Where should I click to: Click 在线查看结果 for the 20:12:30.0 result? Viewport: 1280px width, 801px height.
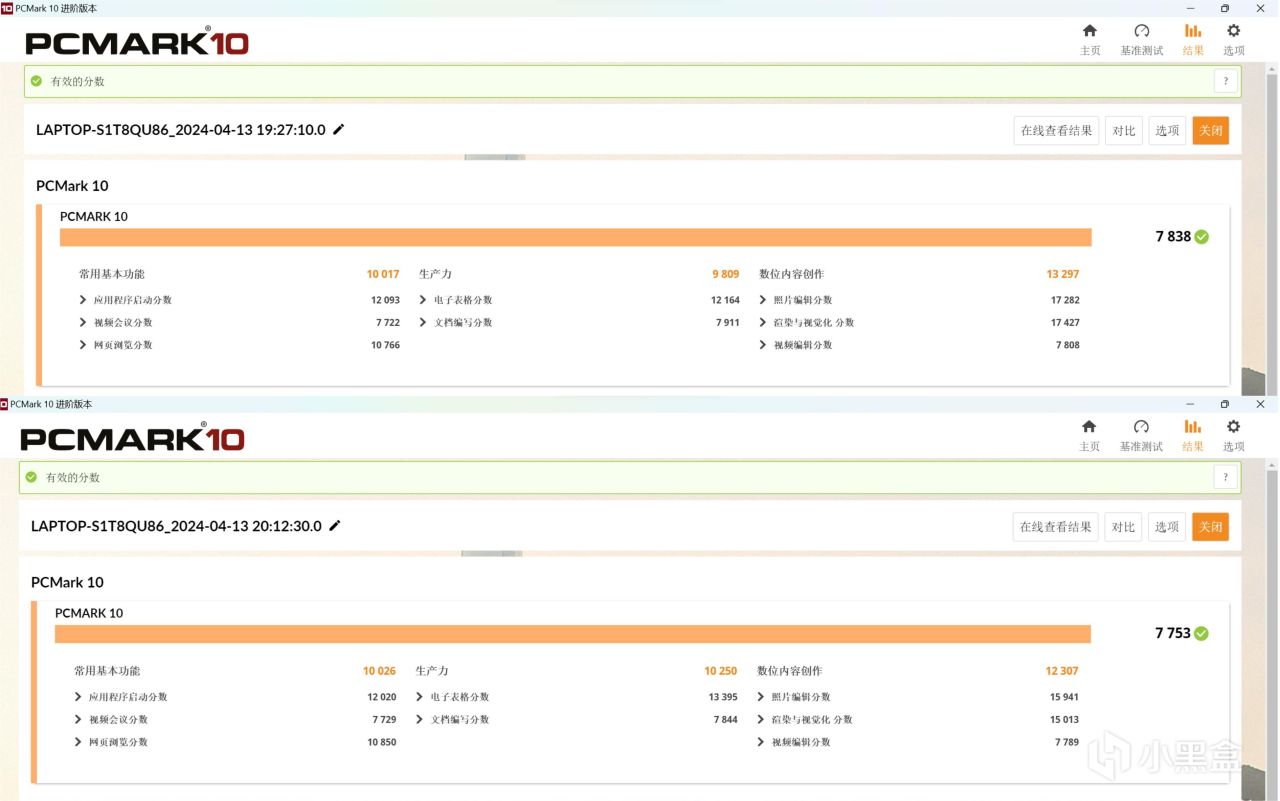[1056, 527]
